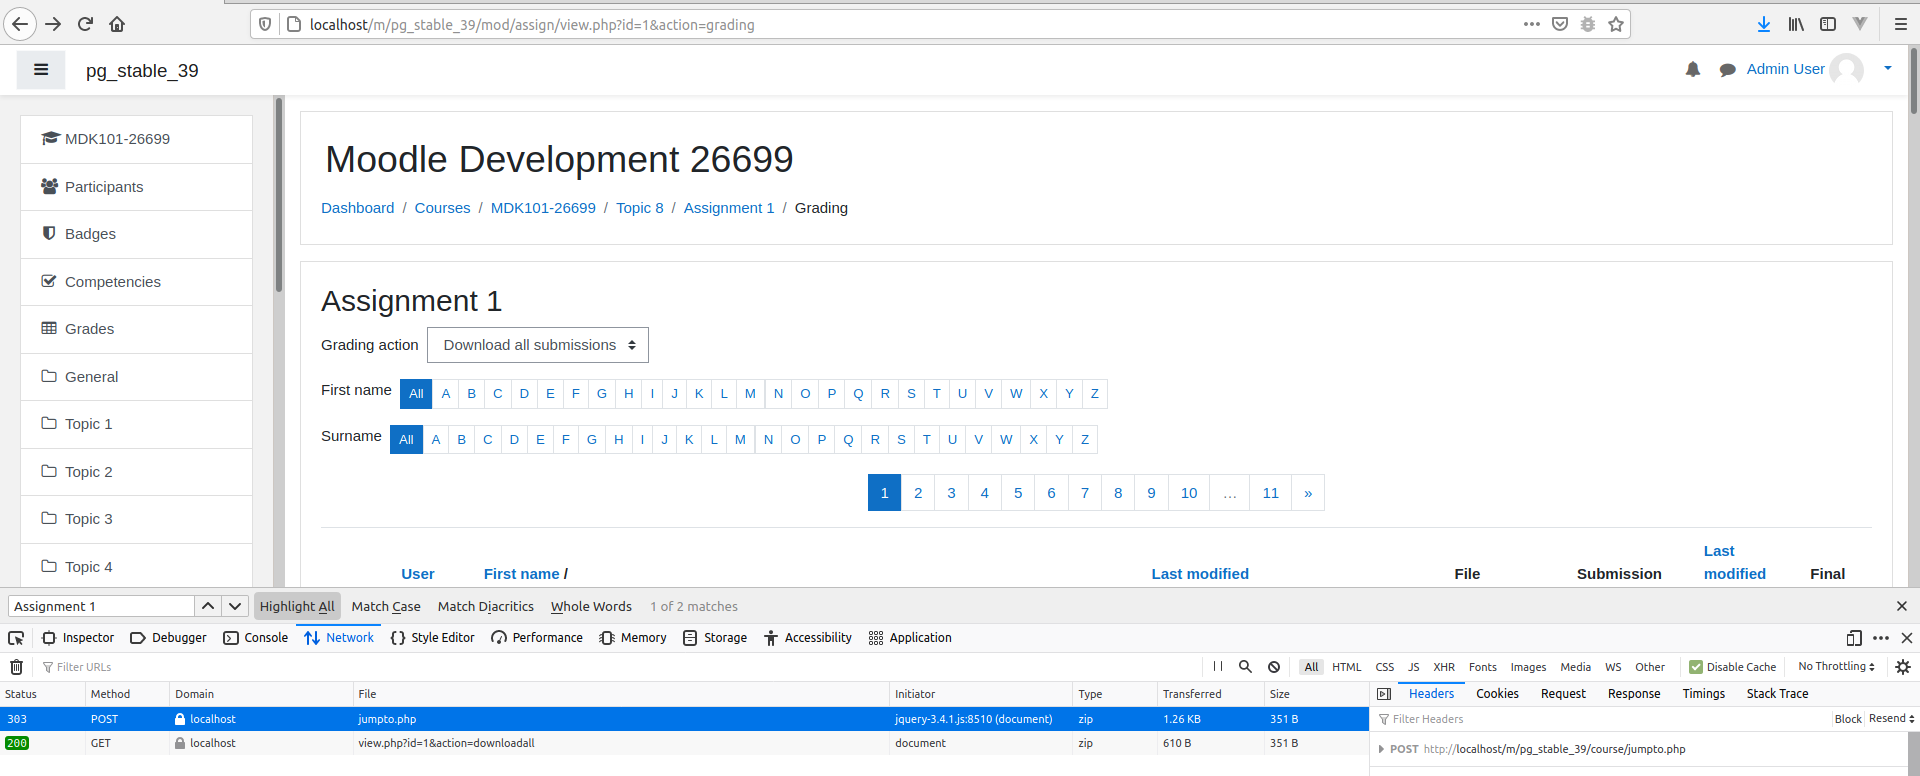
Task: Open the Firefox hamburger menu
Action: (1901, 24)
